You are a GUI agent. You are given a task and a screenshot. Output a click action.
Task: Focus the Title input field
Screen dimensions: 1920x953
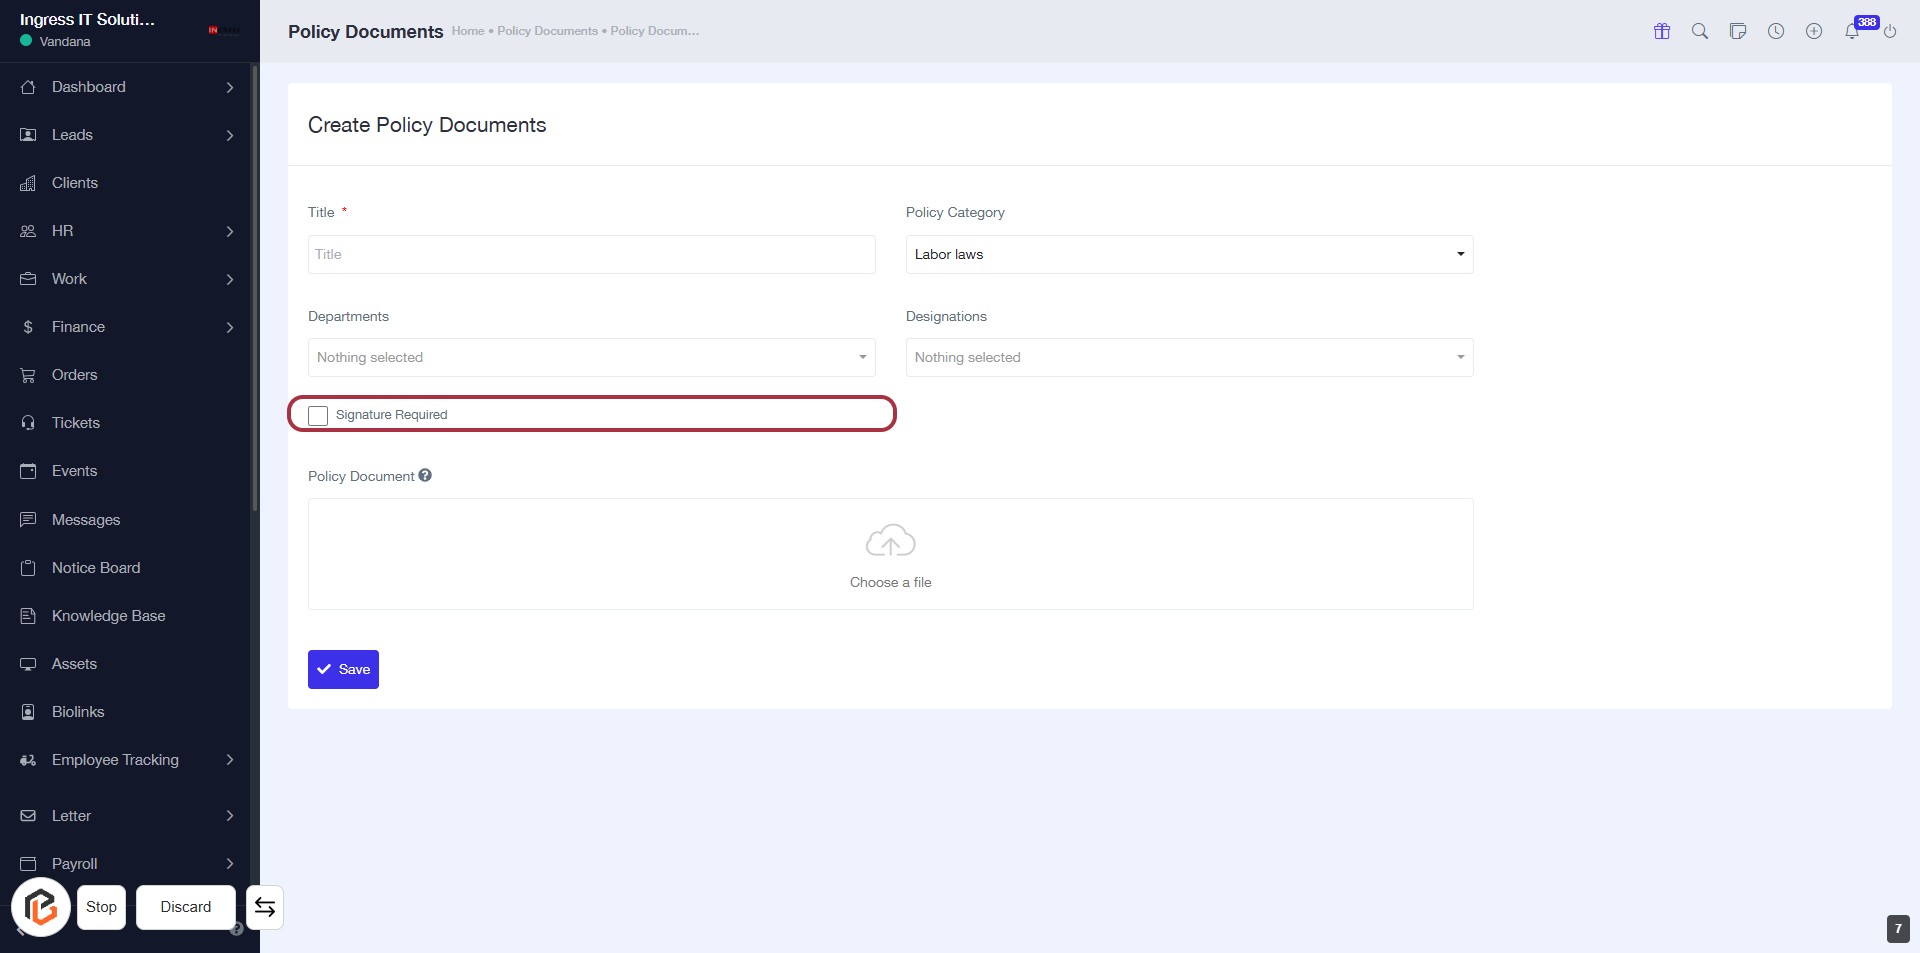coord(591,254)
